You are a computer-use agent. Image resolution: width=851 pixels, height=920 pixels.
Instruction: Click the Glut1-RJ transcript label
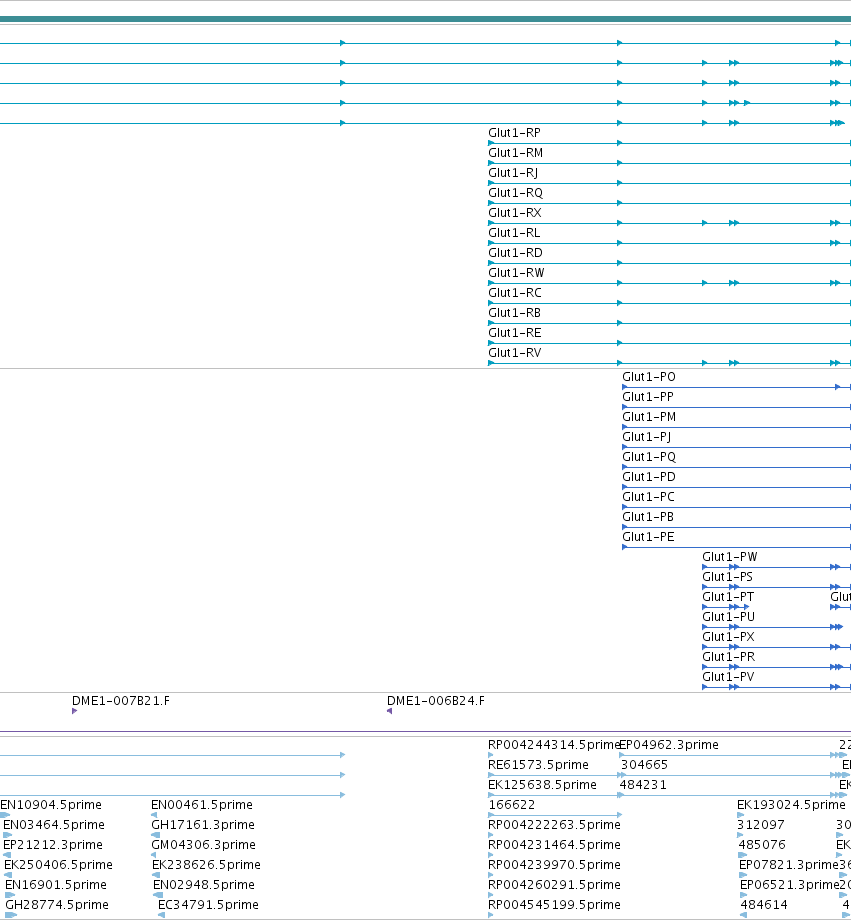click(513, 173)
